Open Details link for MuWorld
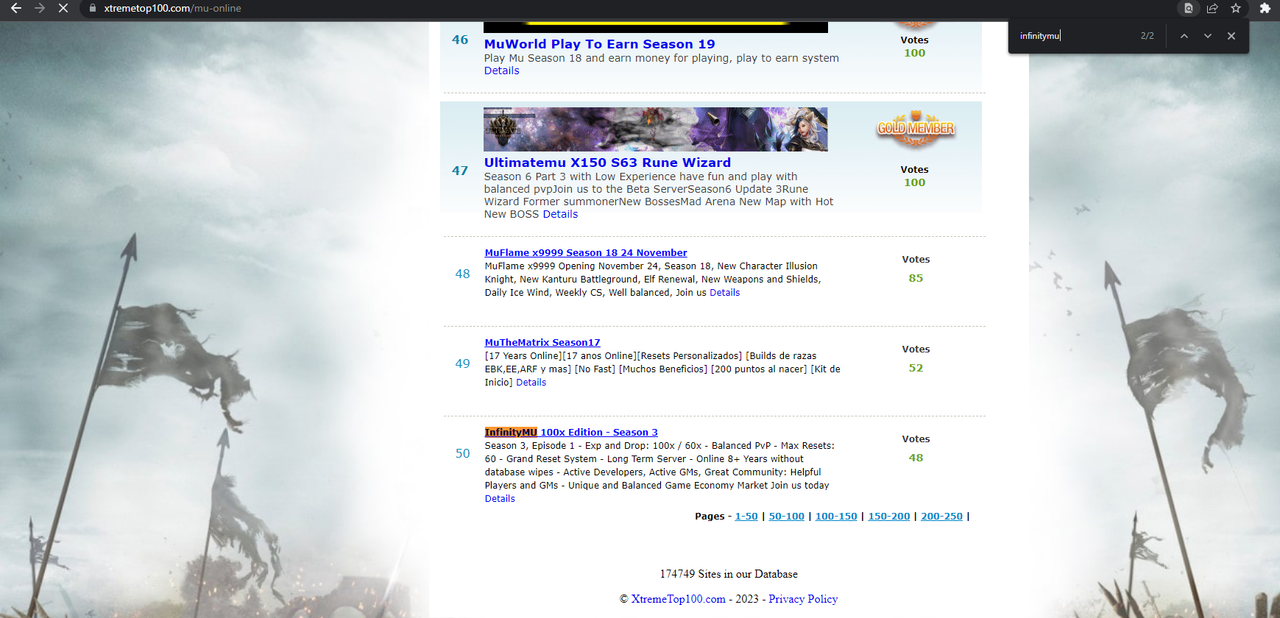1280x618 pixels. (x=502, y=71)
